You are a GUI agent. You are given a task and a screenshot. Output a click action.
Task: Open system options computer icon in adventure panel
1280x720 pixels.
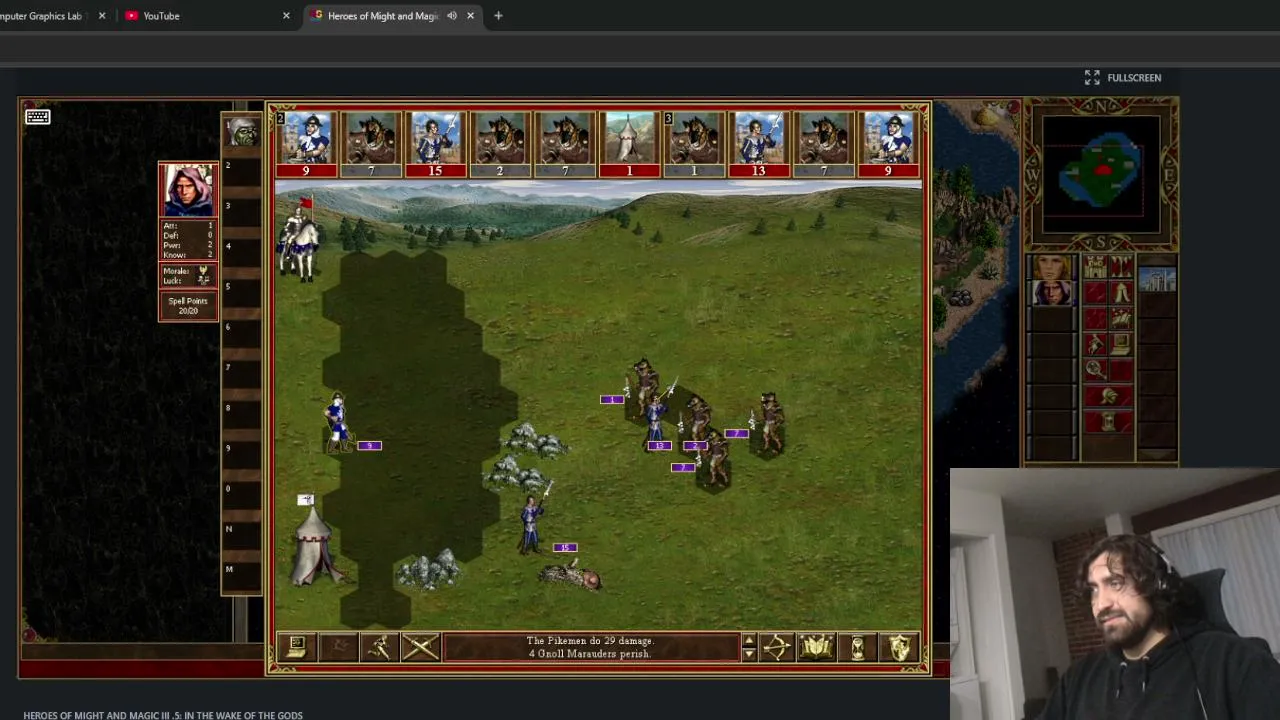point(1120,345)
